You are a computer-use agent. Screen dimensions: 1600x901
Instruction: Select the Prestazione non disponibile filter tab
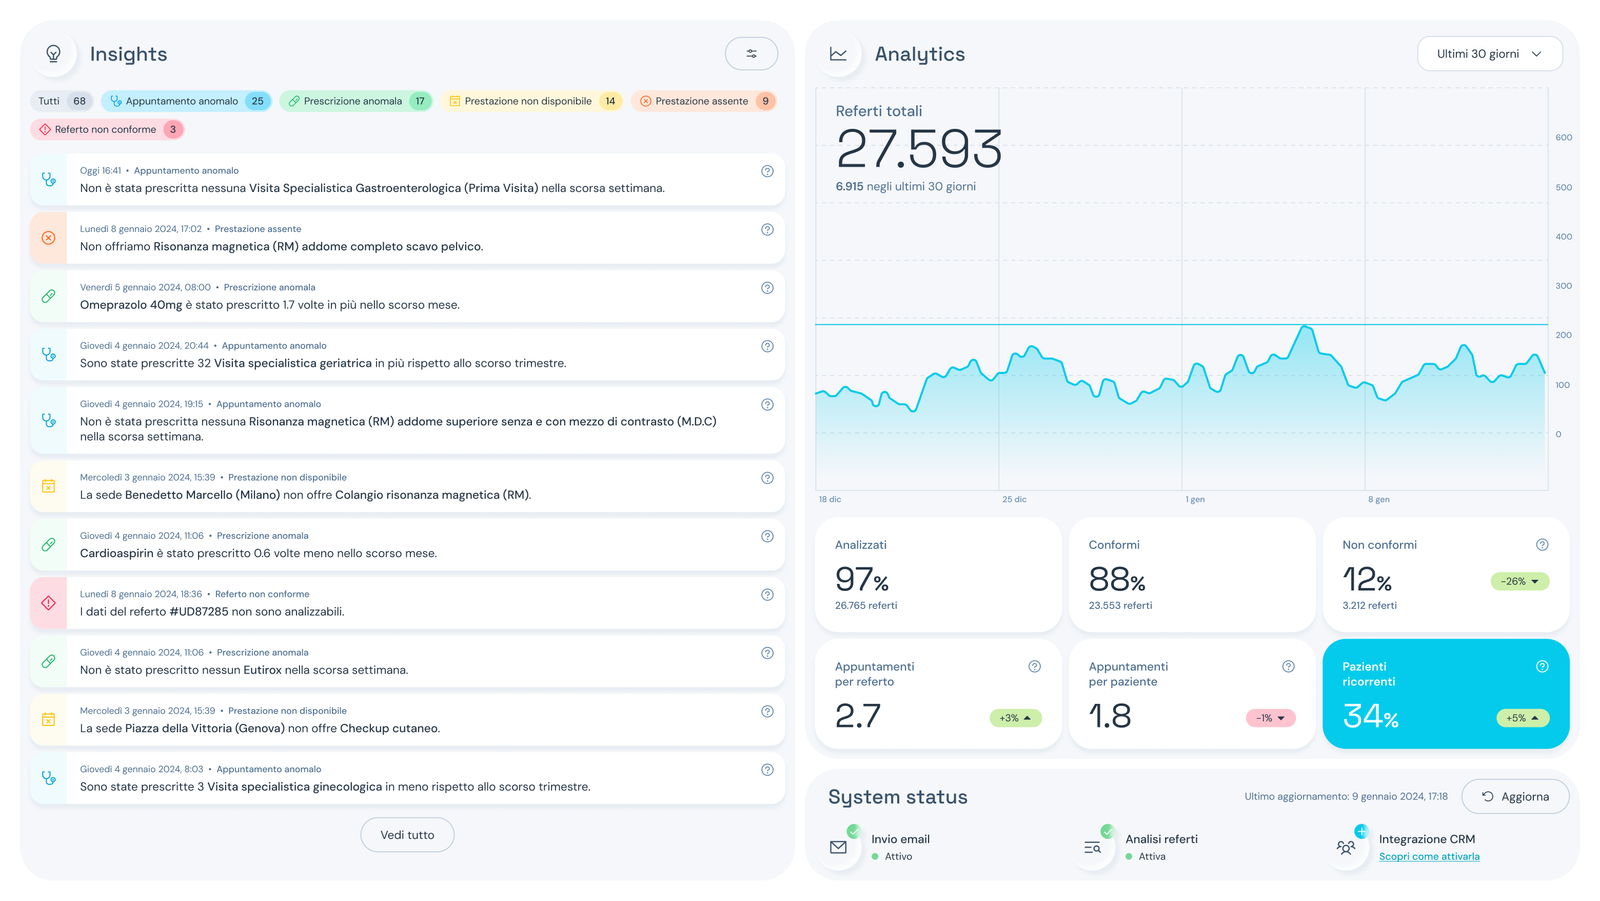click(x=531, y=101)
